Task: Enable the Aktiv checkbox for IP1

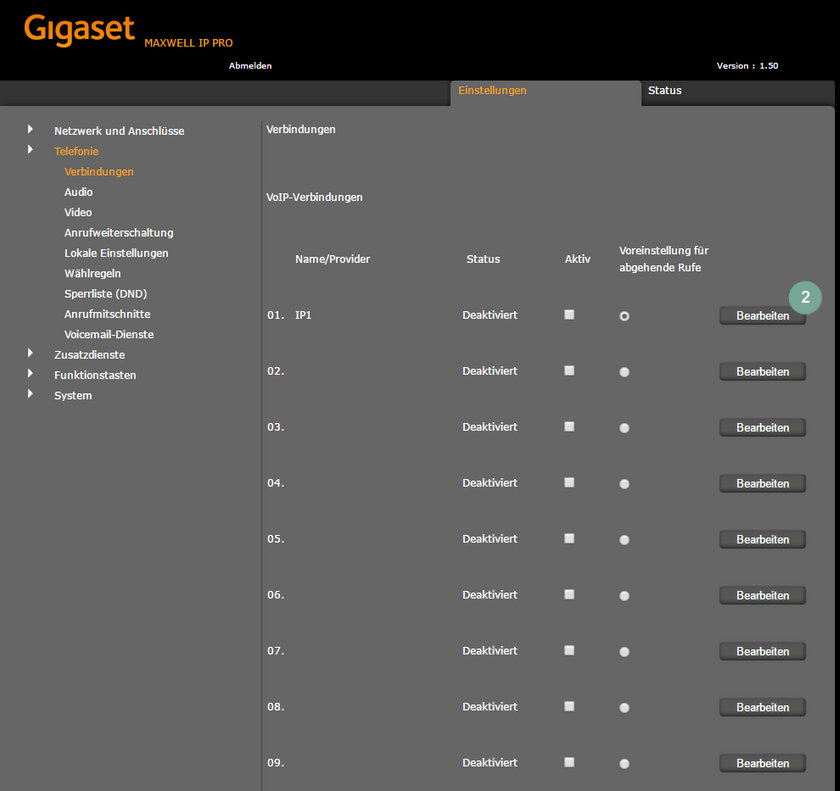Action: pos(569,313)
